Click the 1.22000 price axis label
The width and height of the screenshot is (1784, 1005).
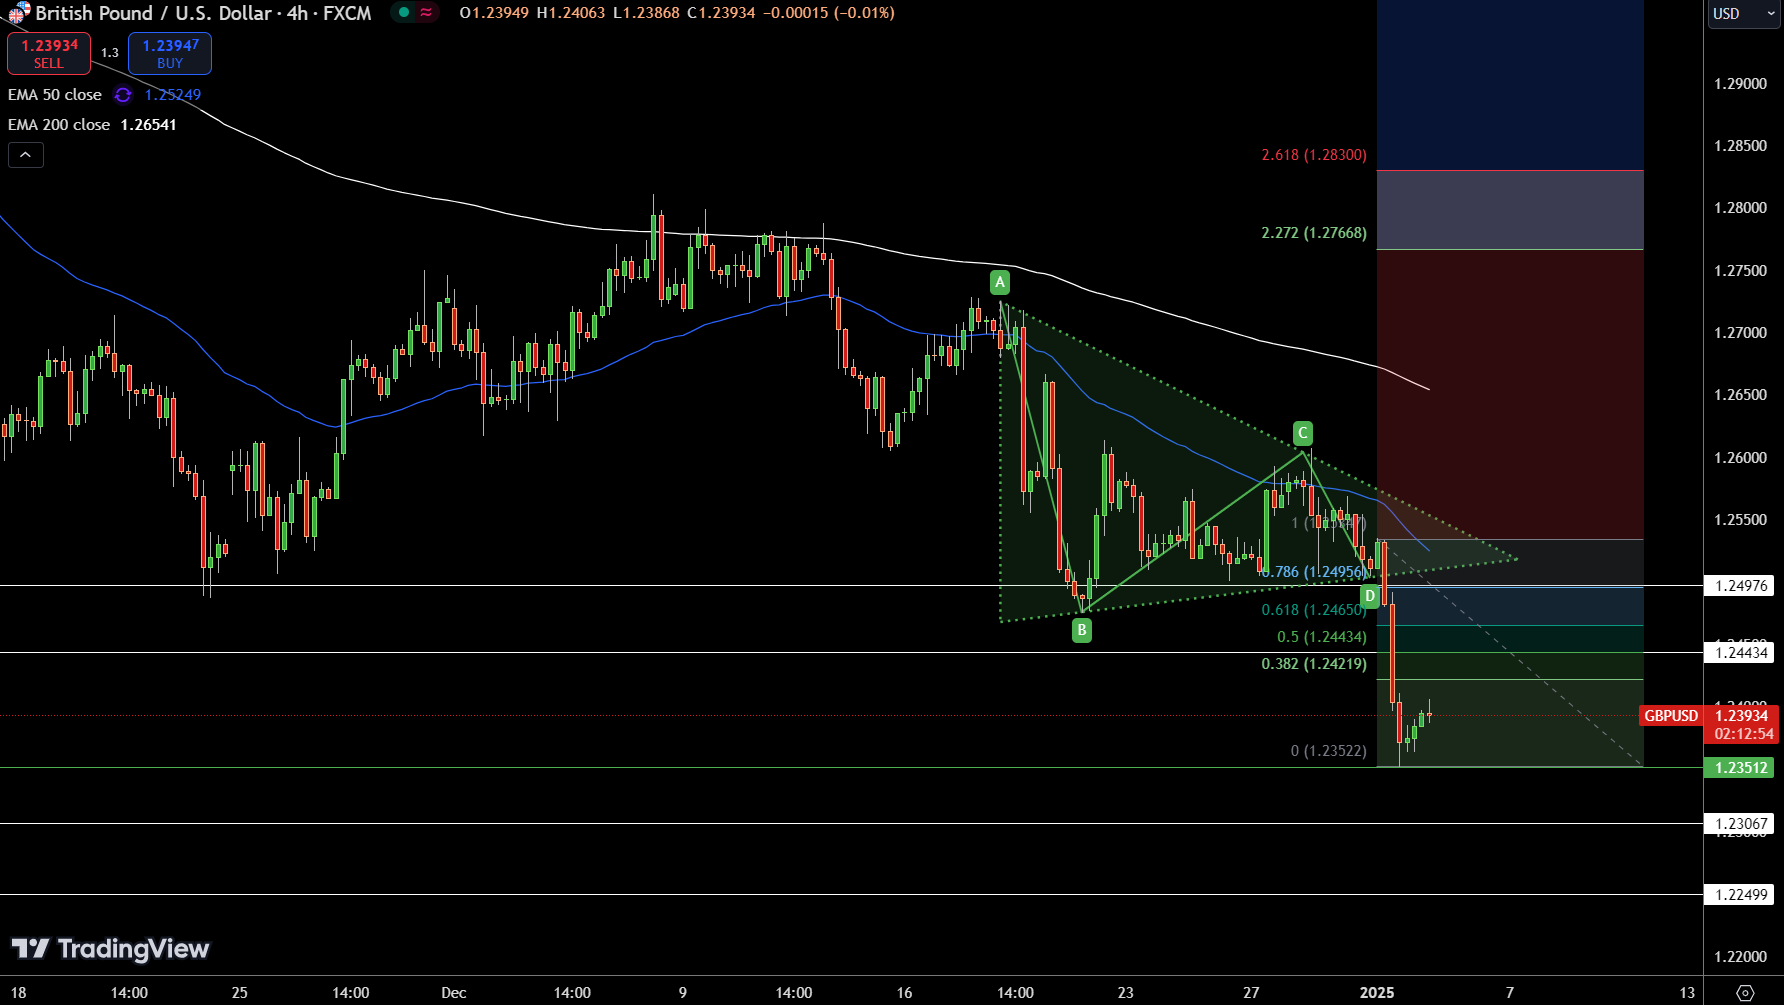tap(1740, 957)
